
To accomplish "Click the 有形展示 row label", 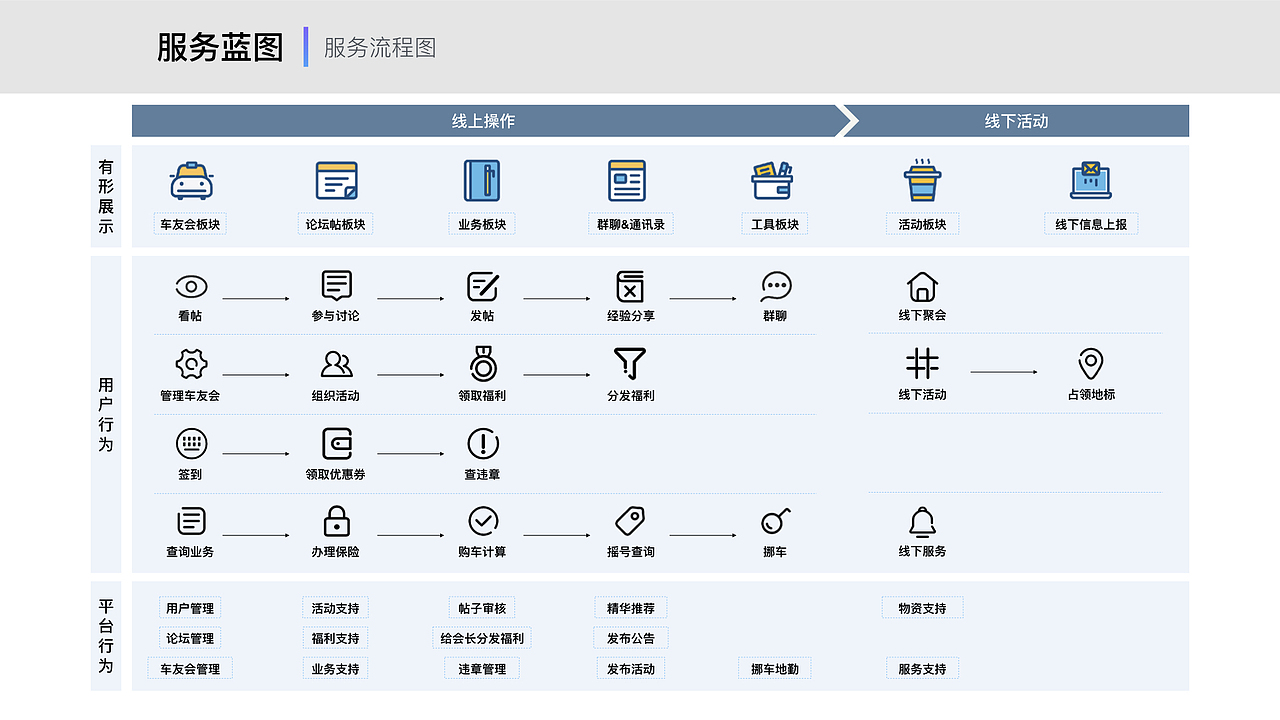I will [x=106, y=196].
